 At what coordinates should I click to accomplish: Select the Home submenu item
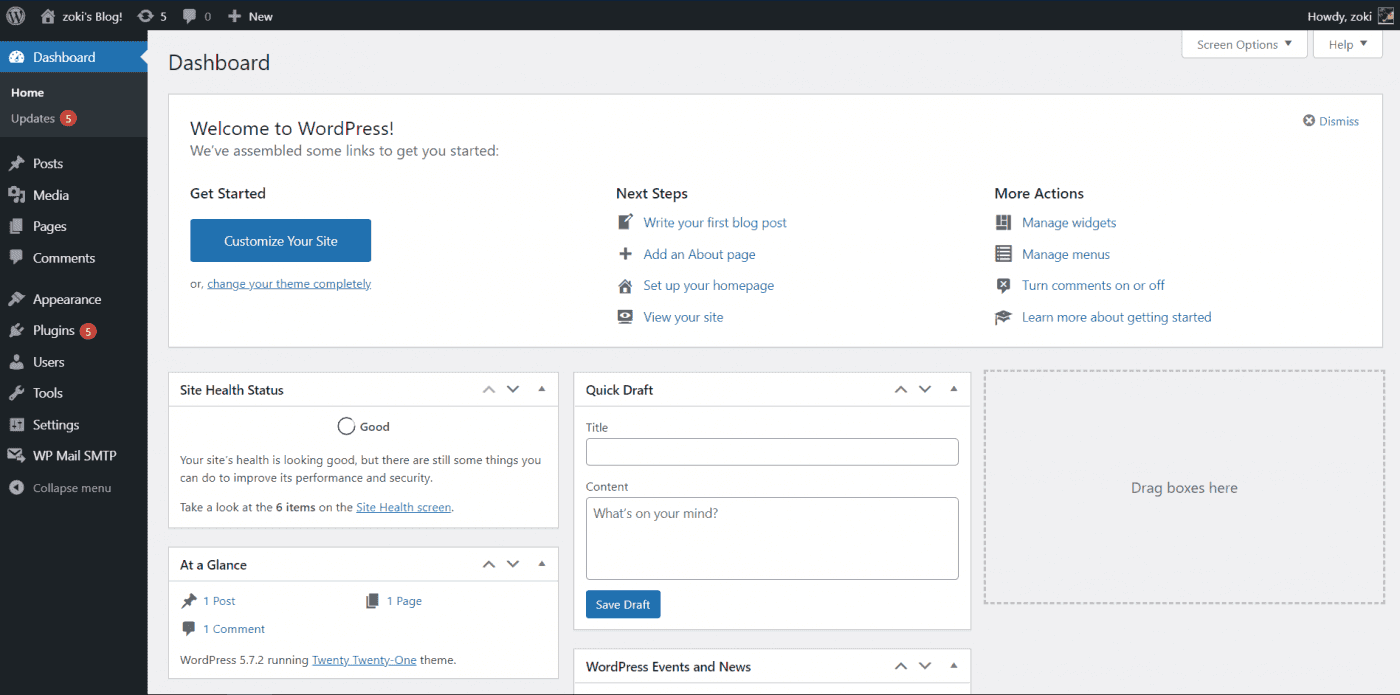coord(28,92)
